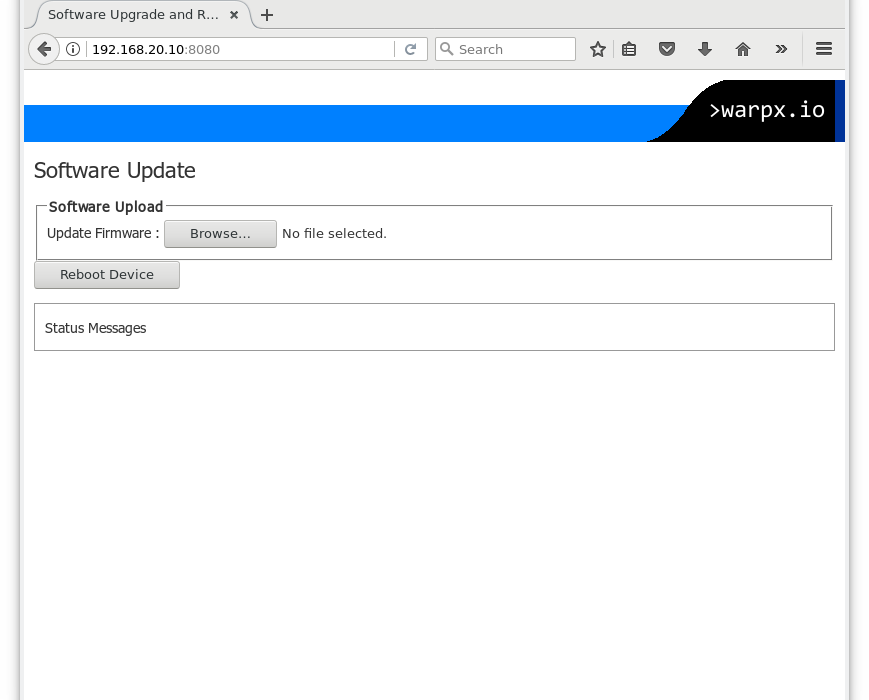This screenshot has height=700, width=869.
Task: Save page to Pocket
Action: (x=667, y=49)
